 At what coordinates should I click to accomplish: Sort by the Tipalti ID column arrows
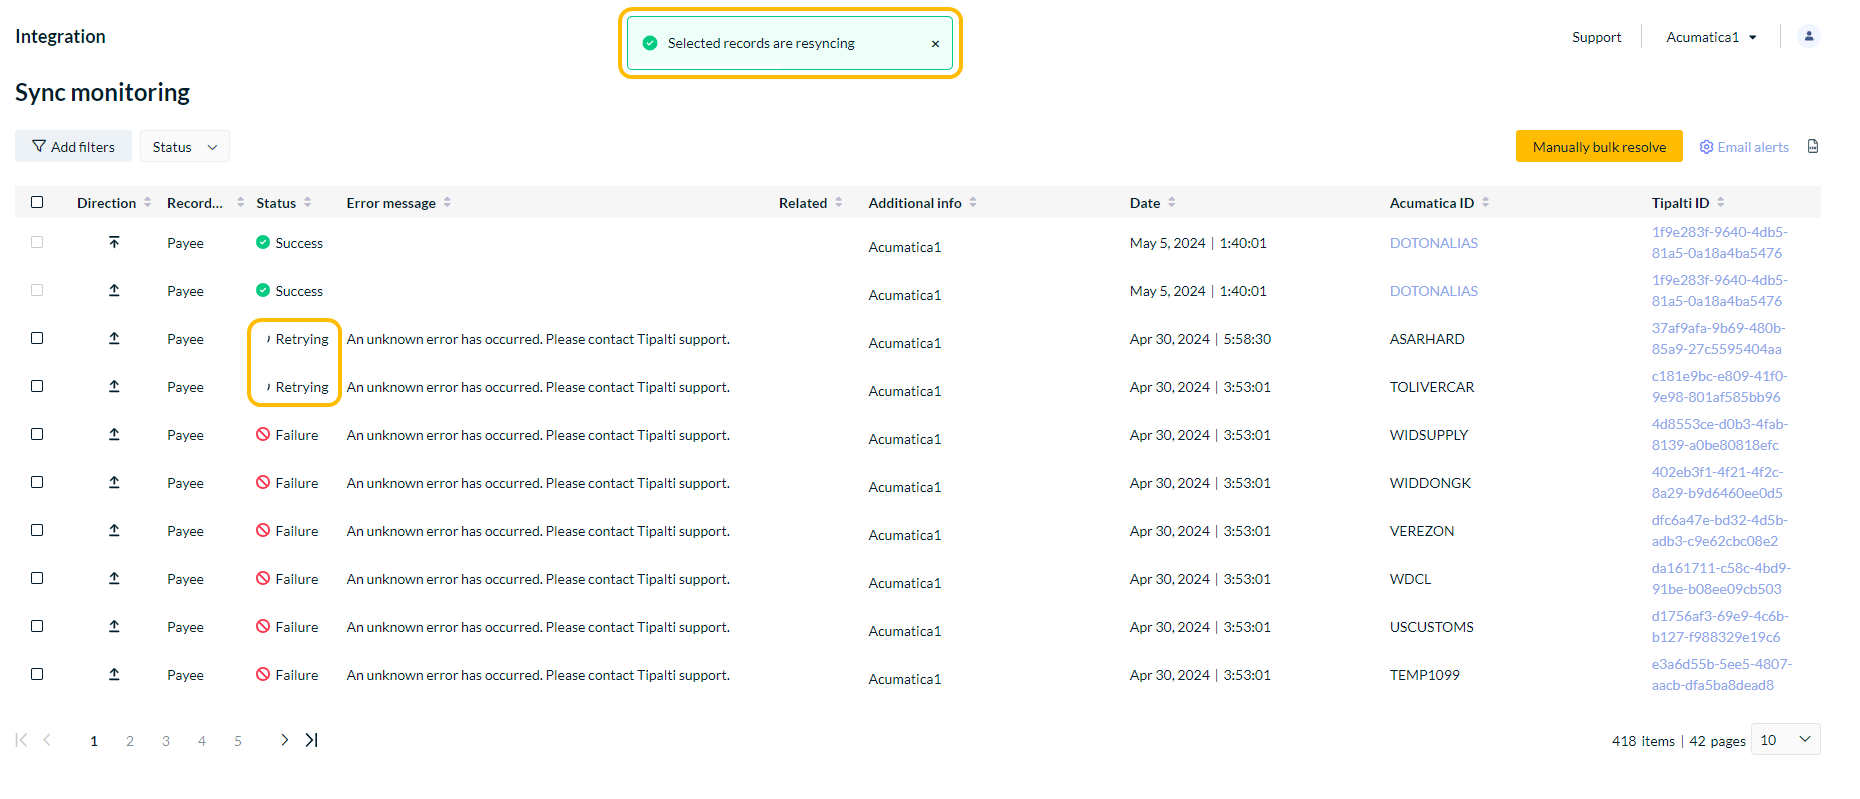click(1720, 203)
